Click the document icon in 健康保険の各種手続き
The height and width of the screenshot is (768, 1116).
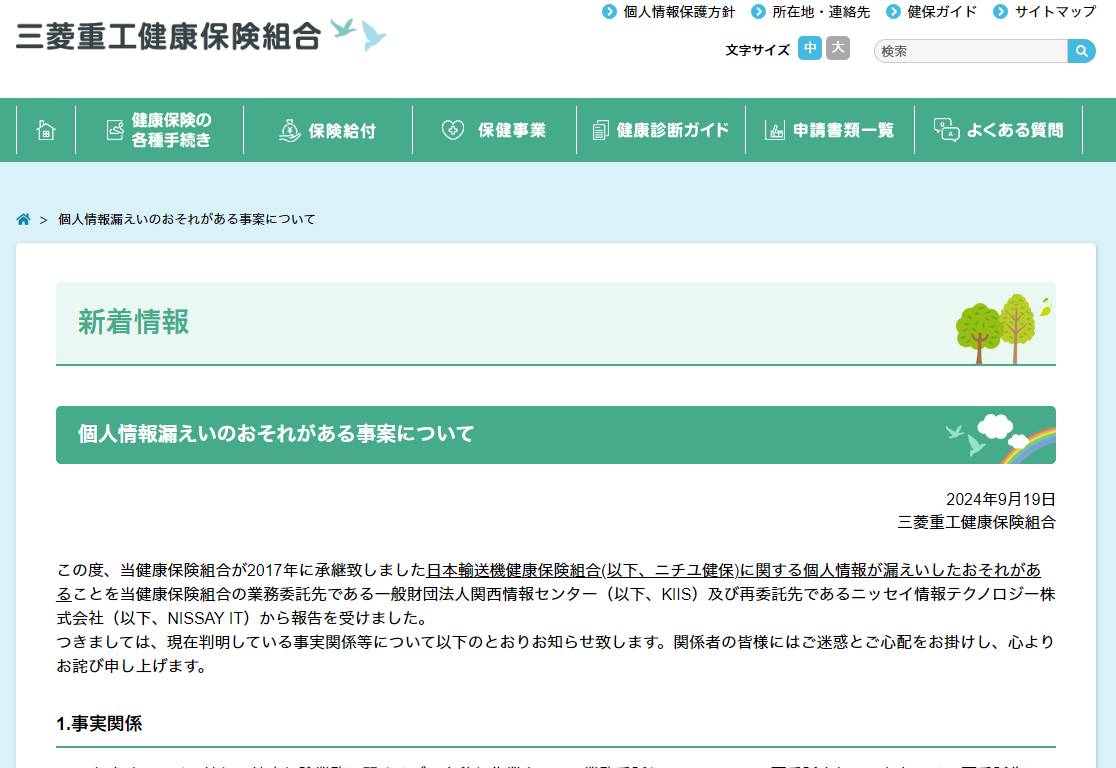click(x=115, y=130)
